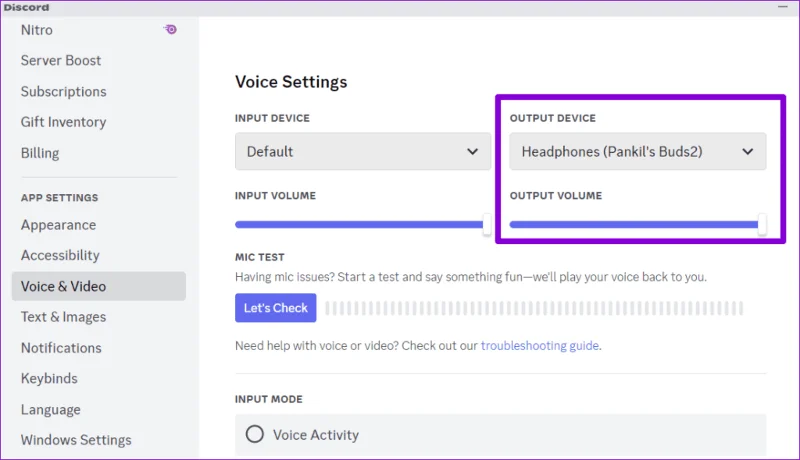Click the APP SETTINGS section header

(x=59, y=198)
